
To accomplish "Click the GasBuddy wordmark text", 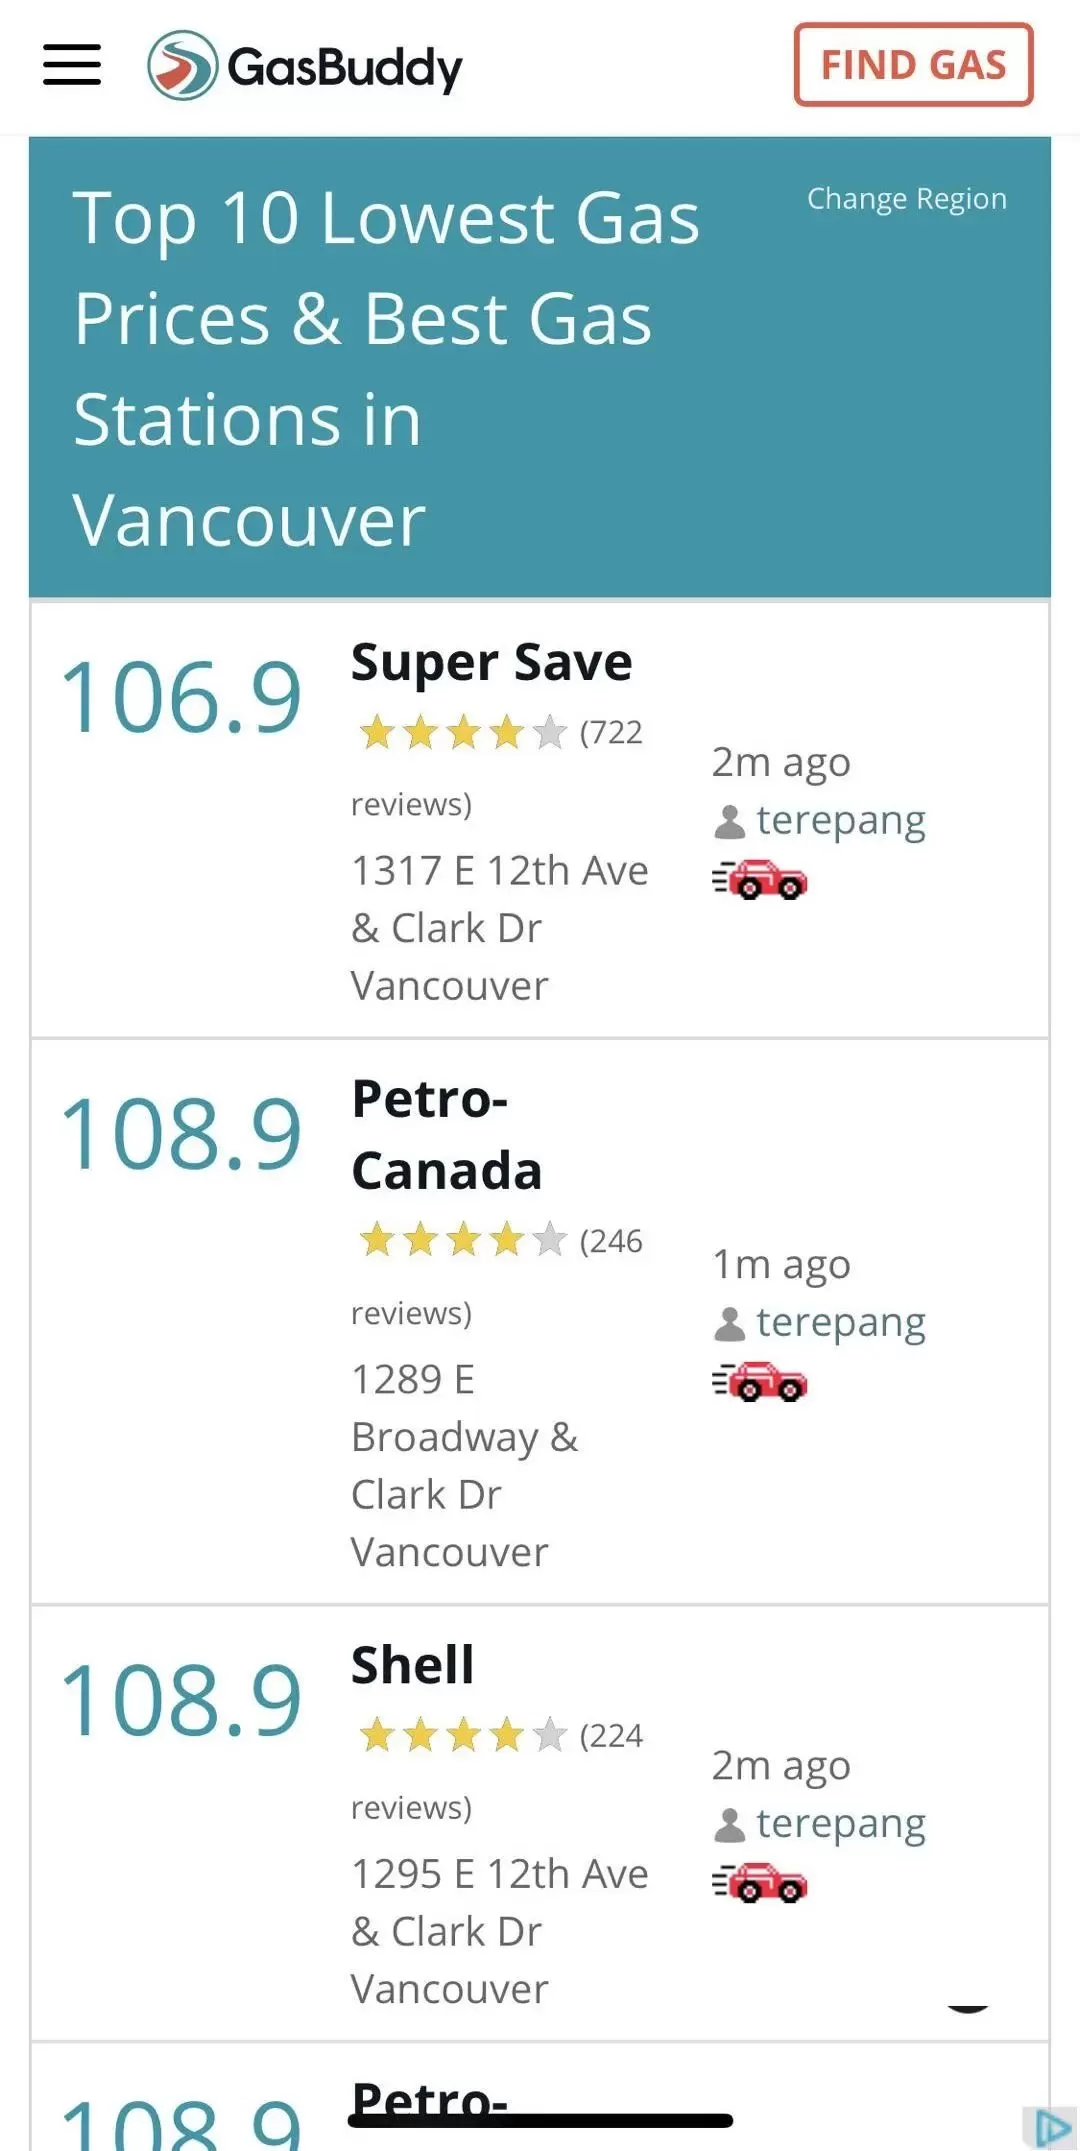I will click(345, 68).
